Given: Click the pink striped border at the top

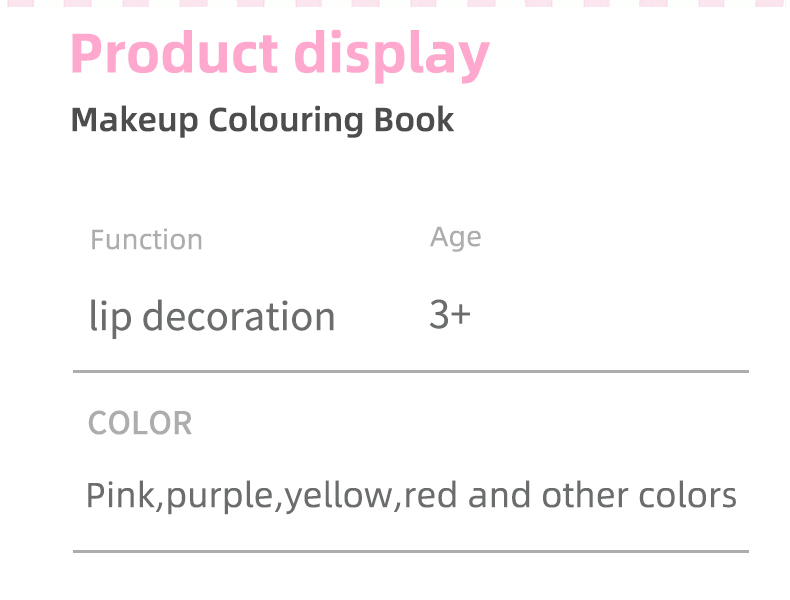Looking at the screenshot, I should pyautogui.click(x=395, y=3).
